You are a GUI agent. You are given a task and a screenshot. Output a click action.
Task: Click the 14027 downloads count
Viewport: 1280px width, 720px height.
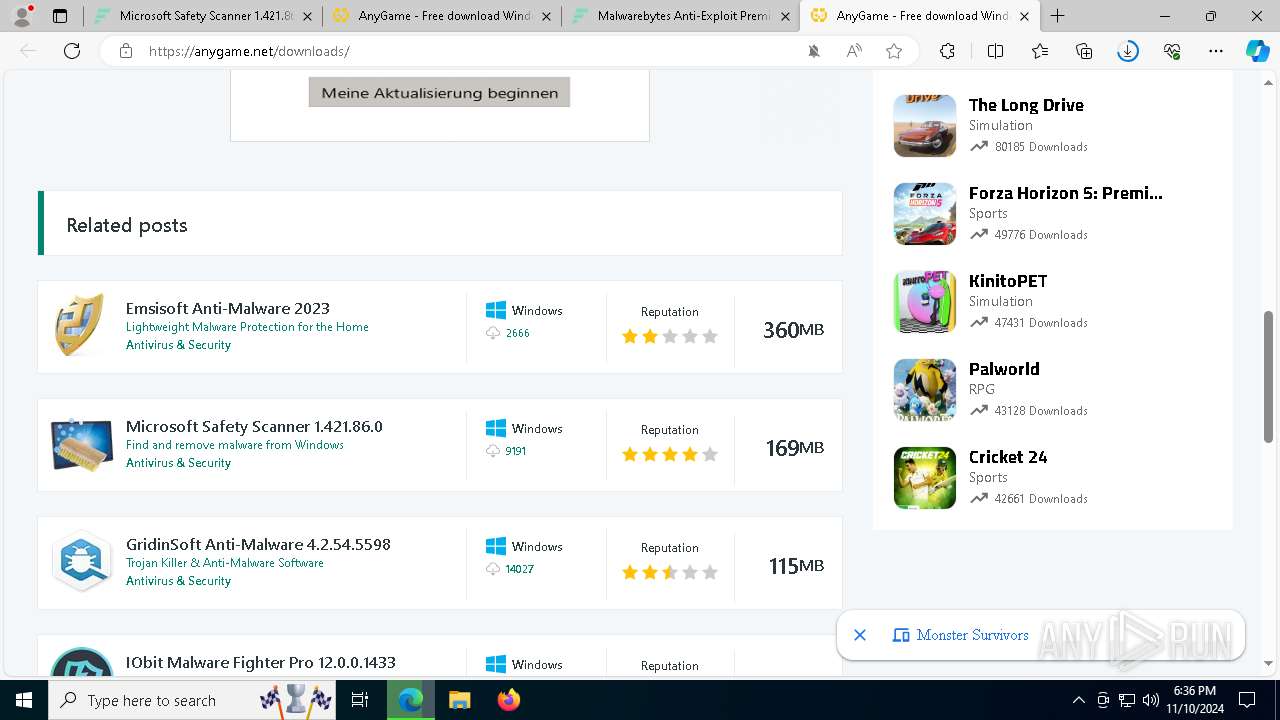click(x=519, y=569)
